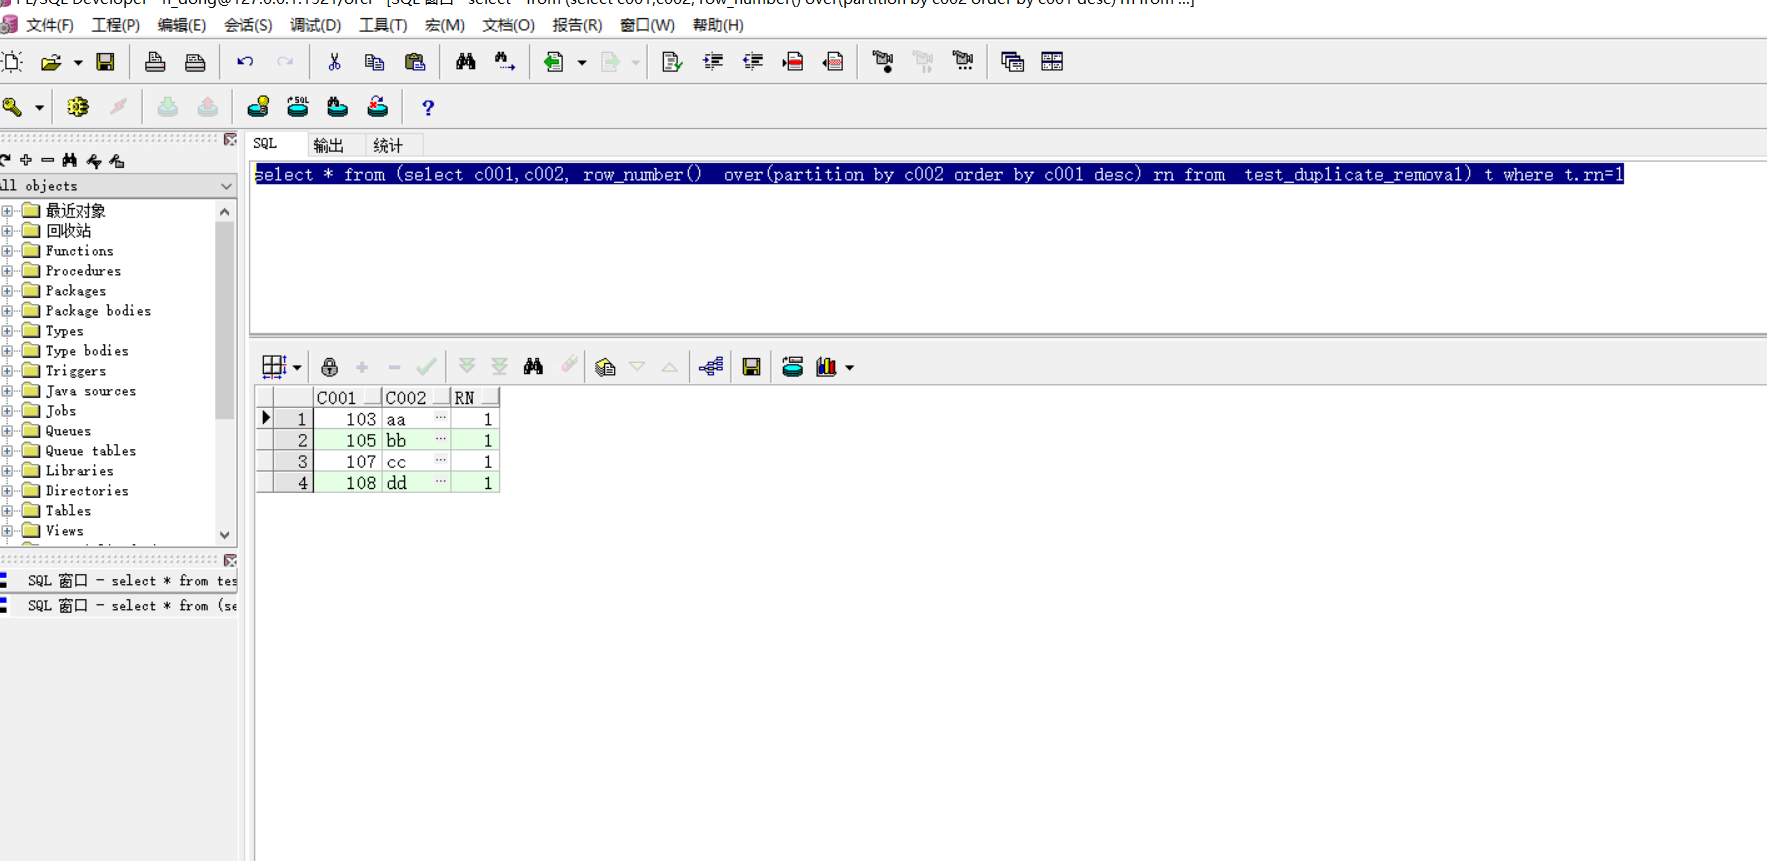This screenshot has width=1767, height=861.
Task: Open the Navigate back history dropdown
Action: [x=581, y=63]
